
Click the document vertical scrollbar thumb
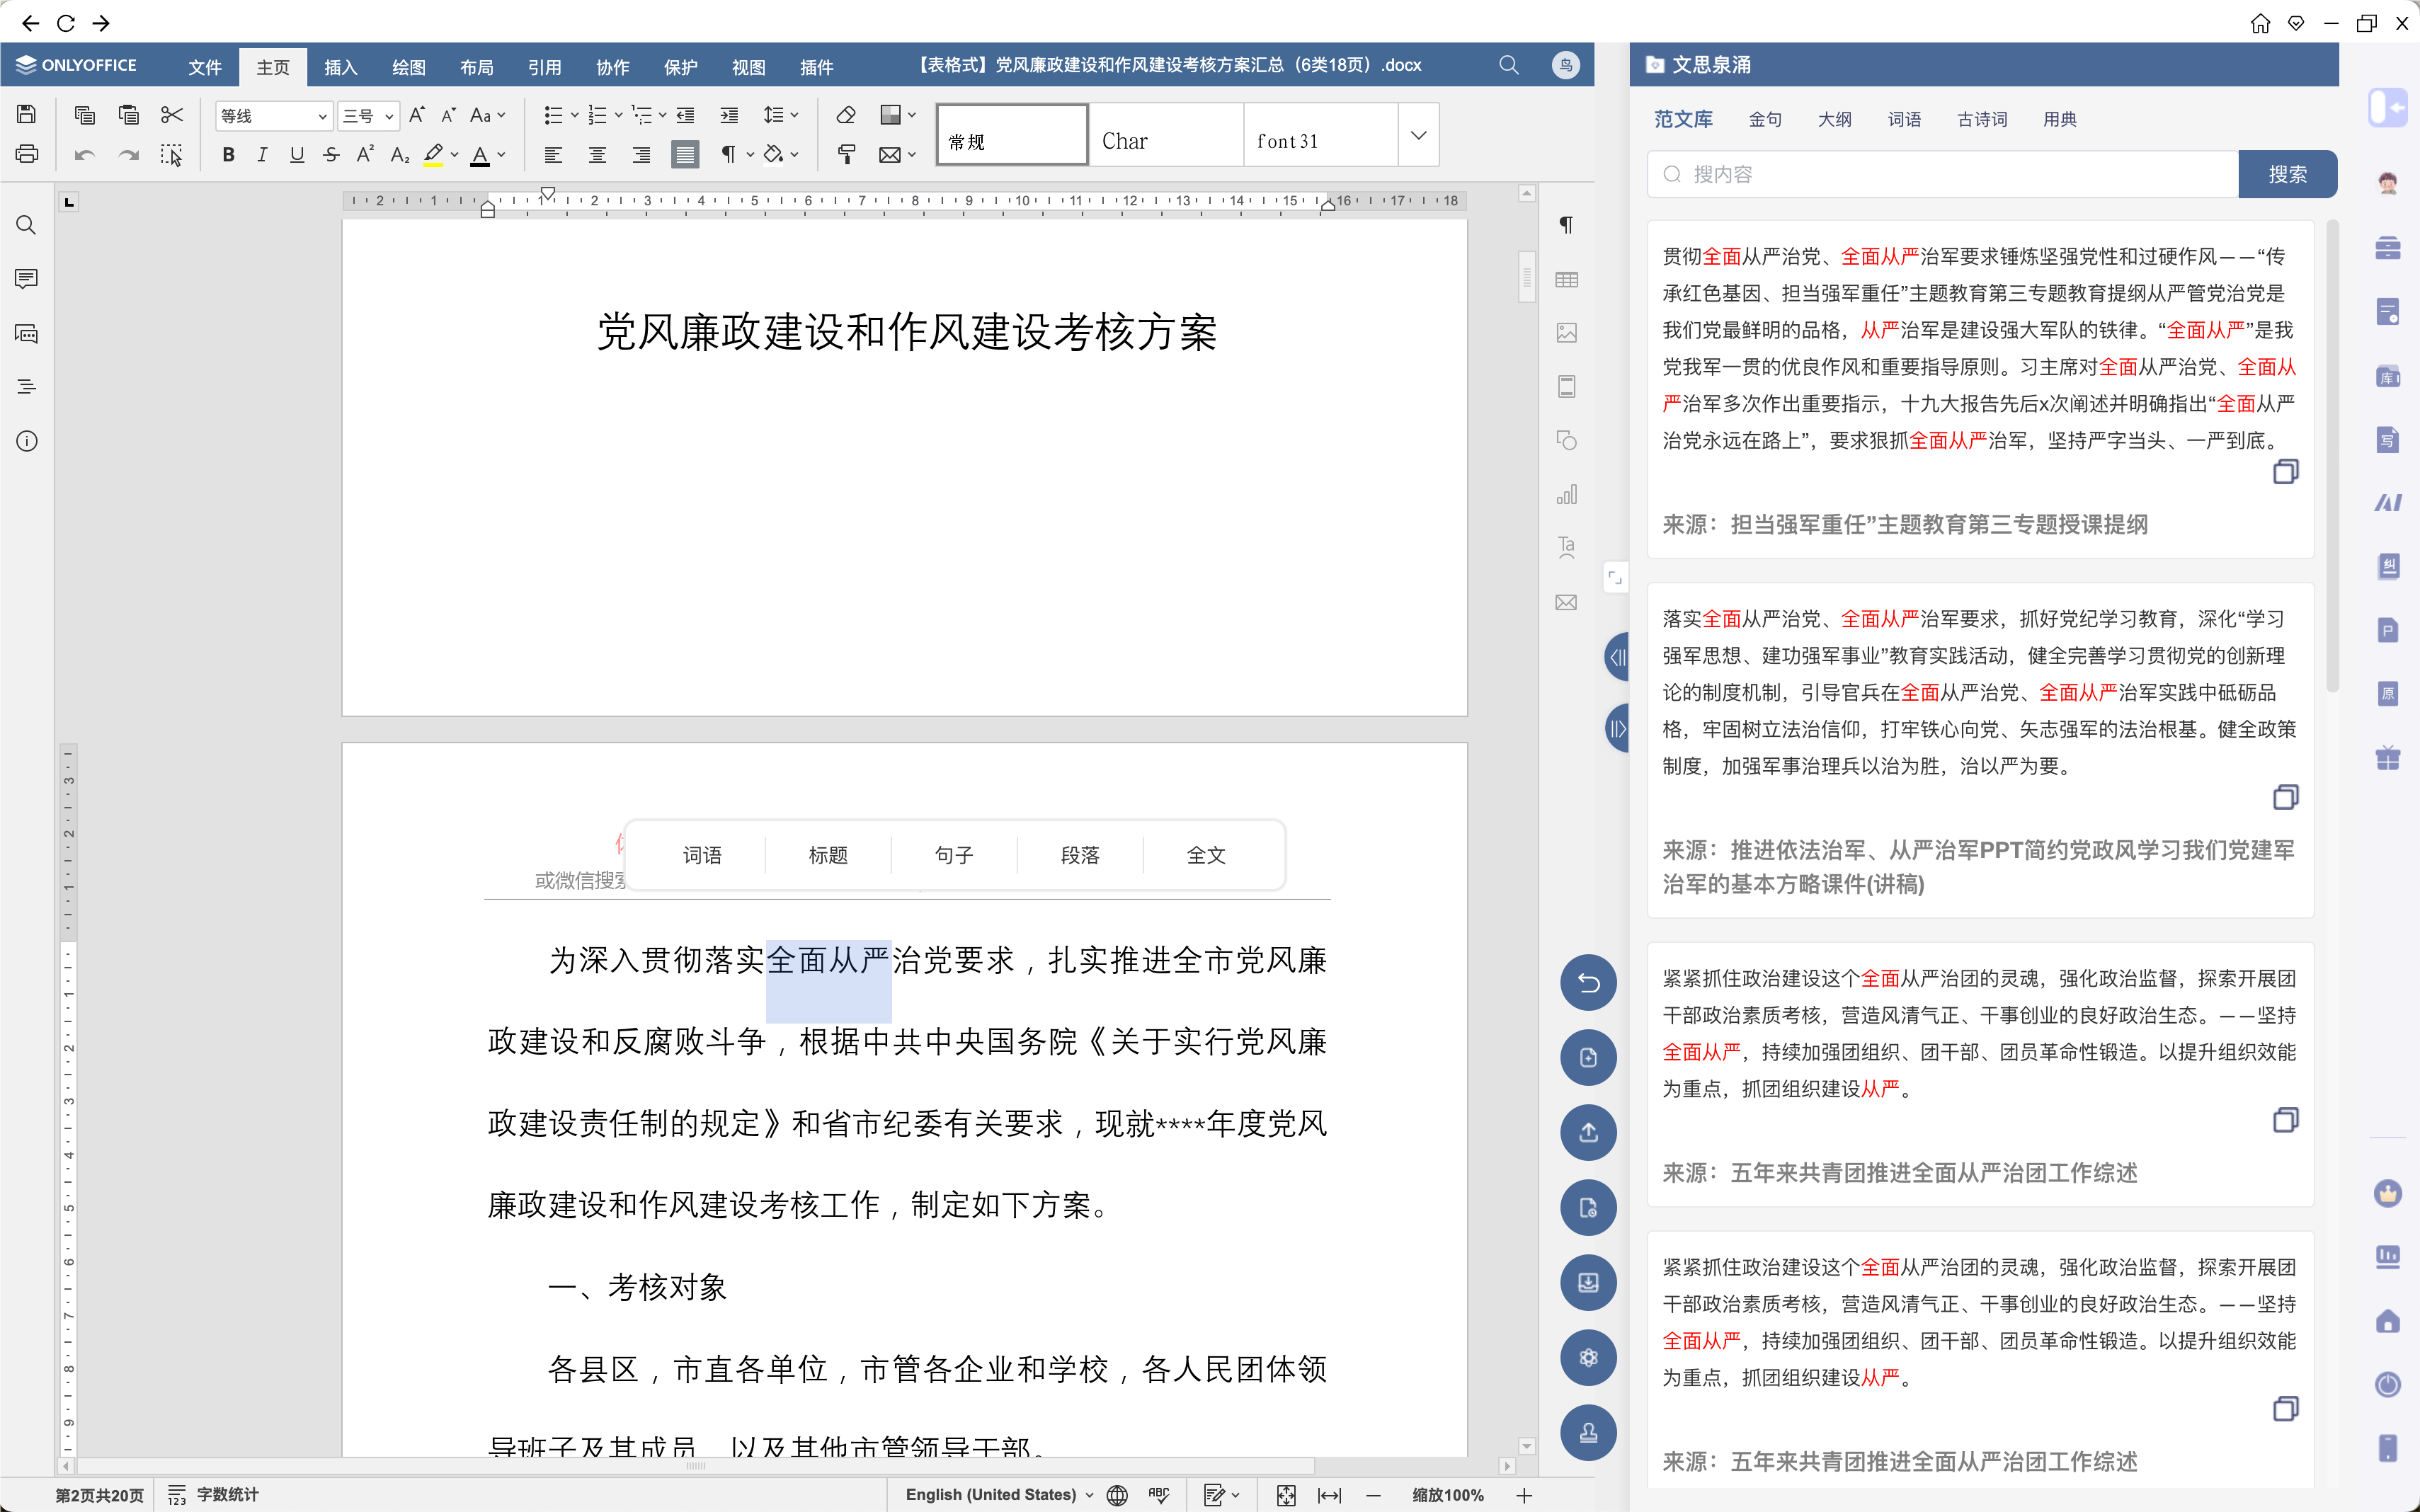point(1527,277)
